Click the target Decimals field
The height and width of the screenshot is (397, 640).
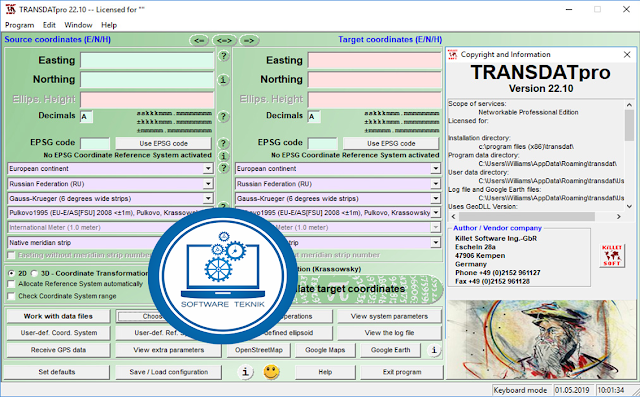pyautogui.click(x=314, y=117)
